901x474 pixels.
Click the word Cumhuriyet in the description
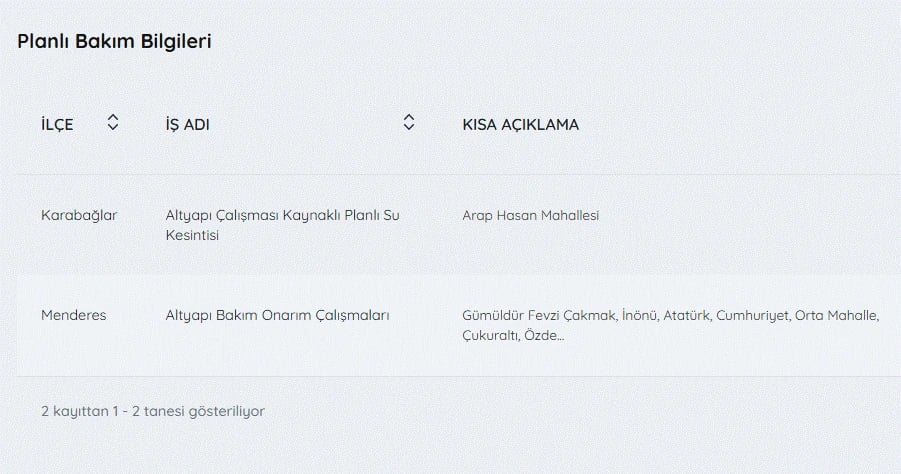(x=754, y=316)
